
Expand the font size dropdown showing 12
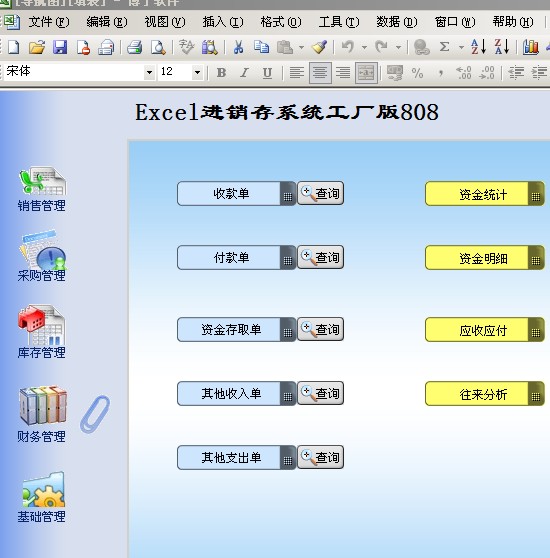[197, 73]
